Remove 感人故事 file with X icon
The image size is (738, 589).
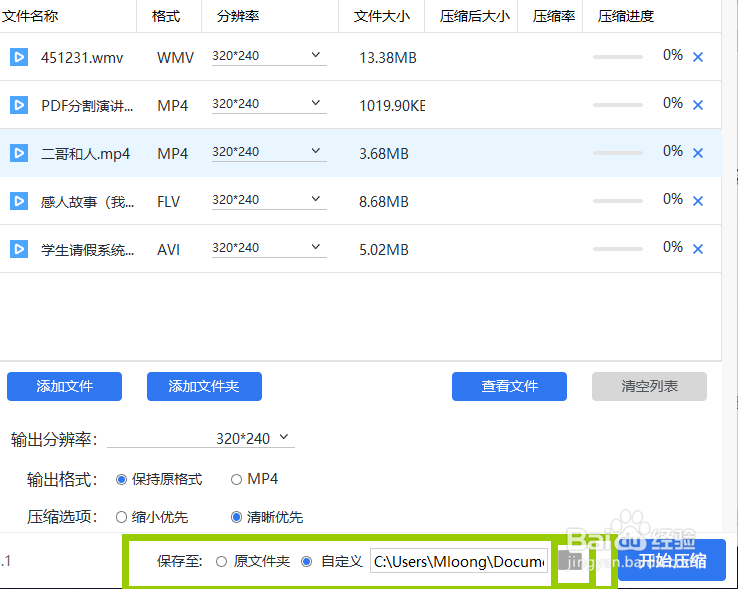point(698,201)
